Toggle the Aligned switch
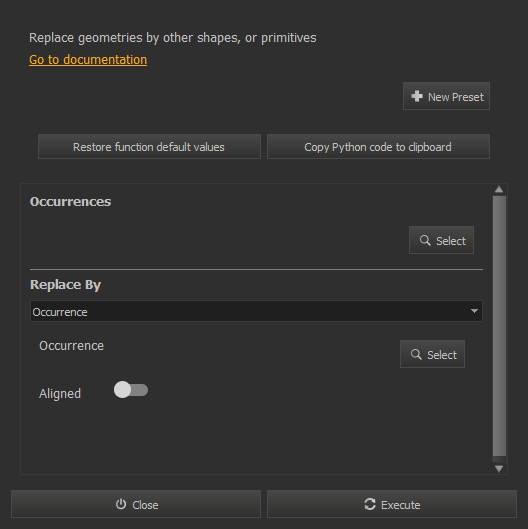 pyautogui.click(x=131, y=390)
